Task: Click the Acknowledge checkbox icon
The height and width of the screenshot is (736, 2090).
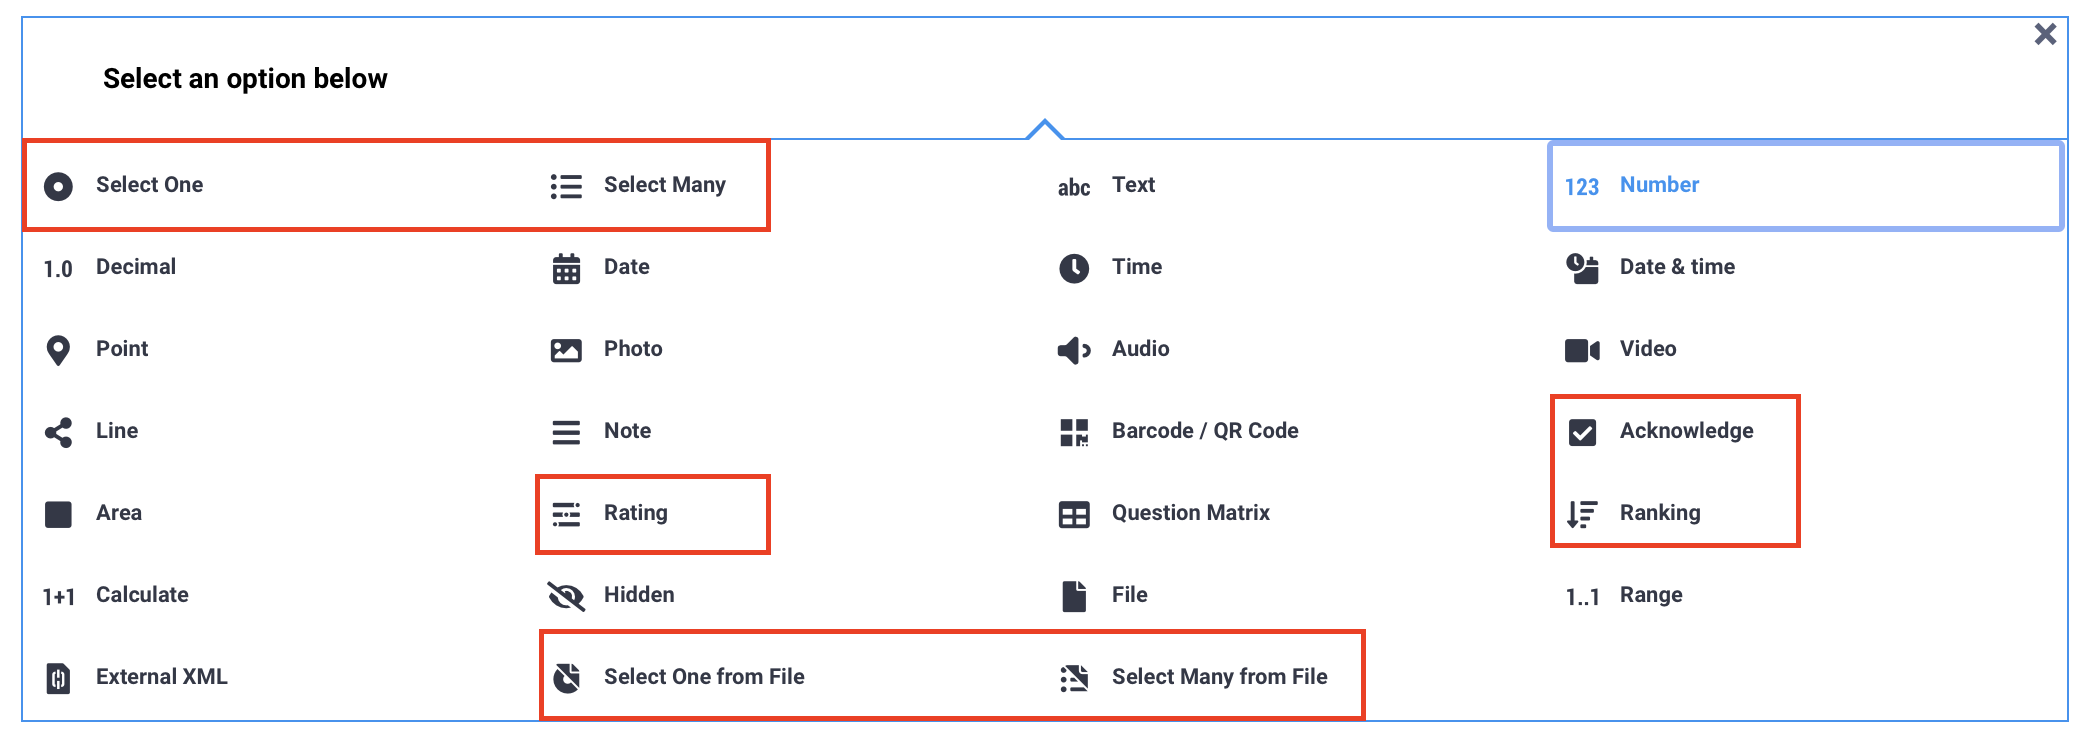Action: (x=1583, y=431)
